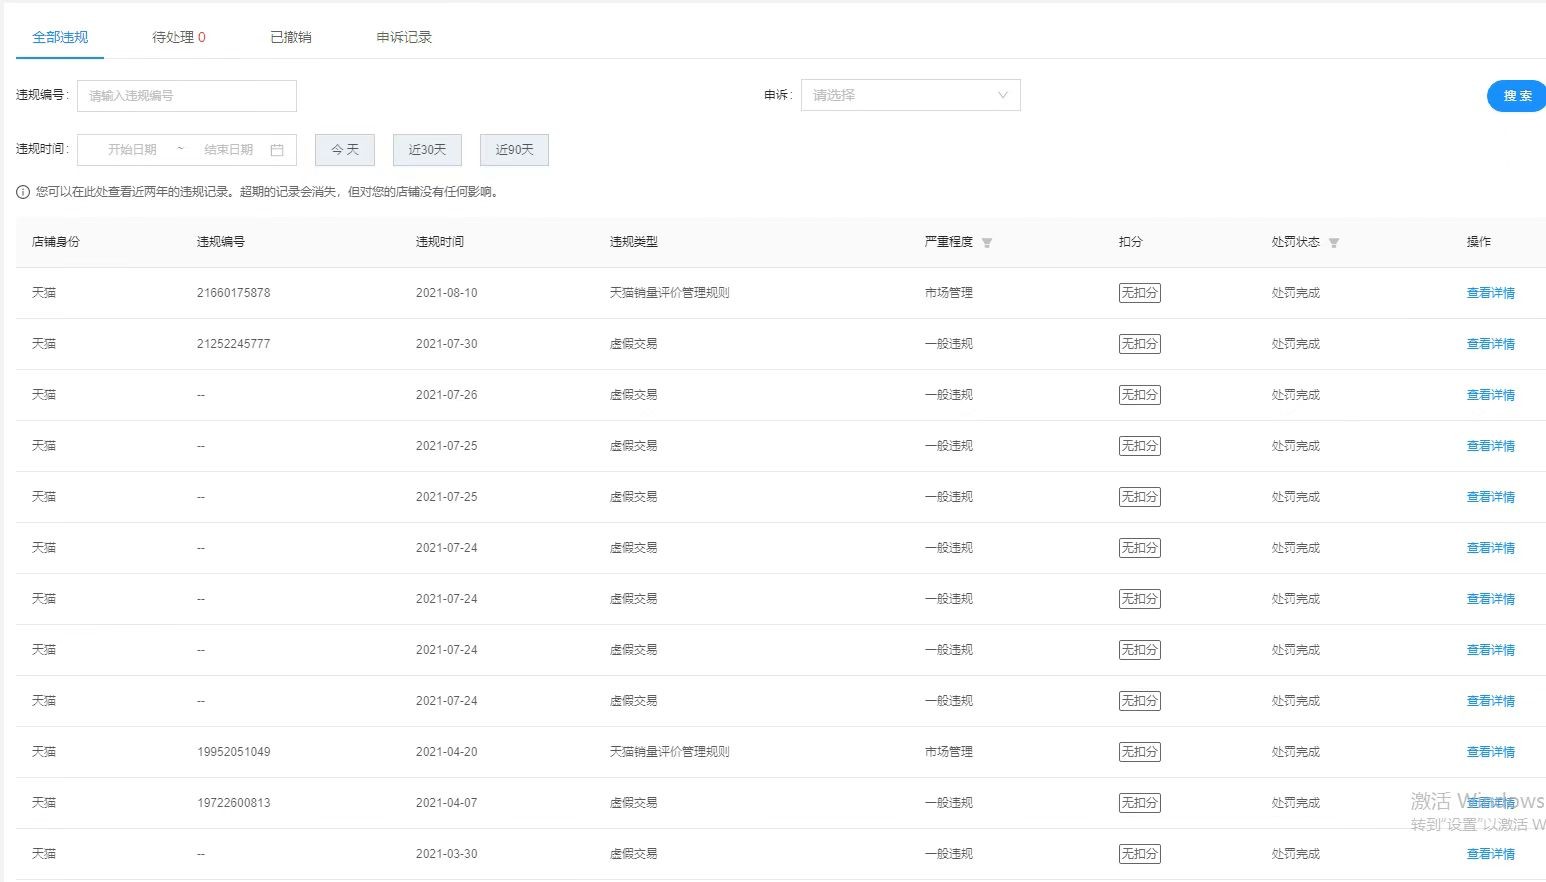Click the 结束日期 field
Screen dimensions: 1546x882
click(x=229, y=150)
